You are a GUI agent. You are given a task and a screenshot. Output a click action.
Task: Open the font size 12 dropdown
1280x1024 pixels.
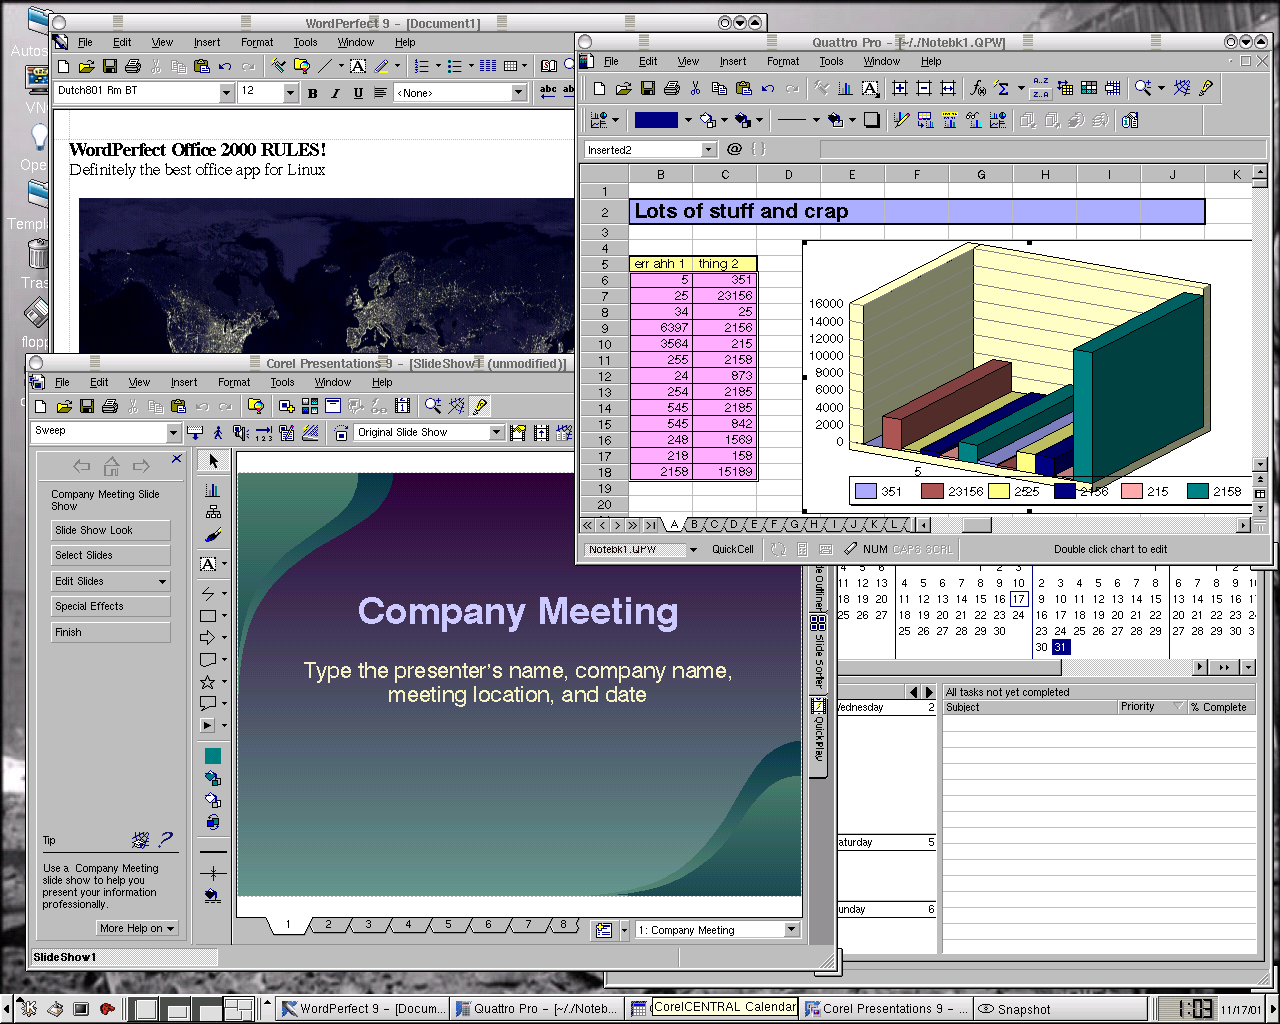tap(291, 93)
